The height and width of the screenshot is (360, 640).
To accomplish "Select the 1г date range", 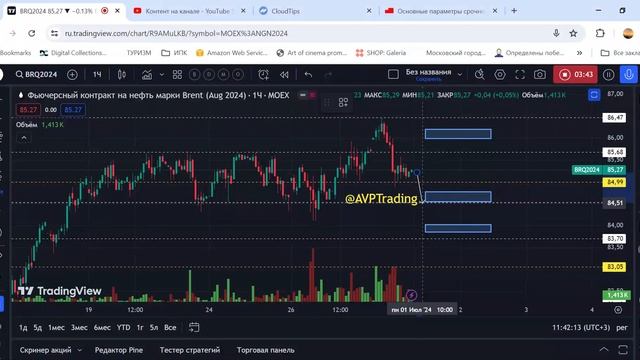I will [x=140, y=327].
